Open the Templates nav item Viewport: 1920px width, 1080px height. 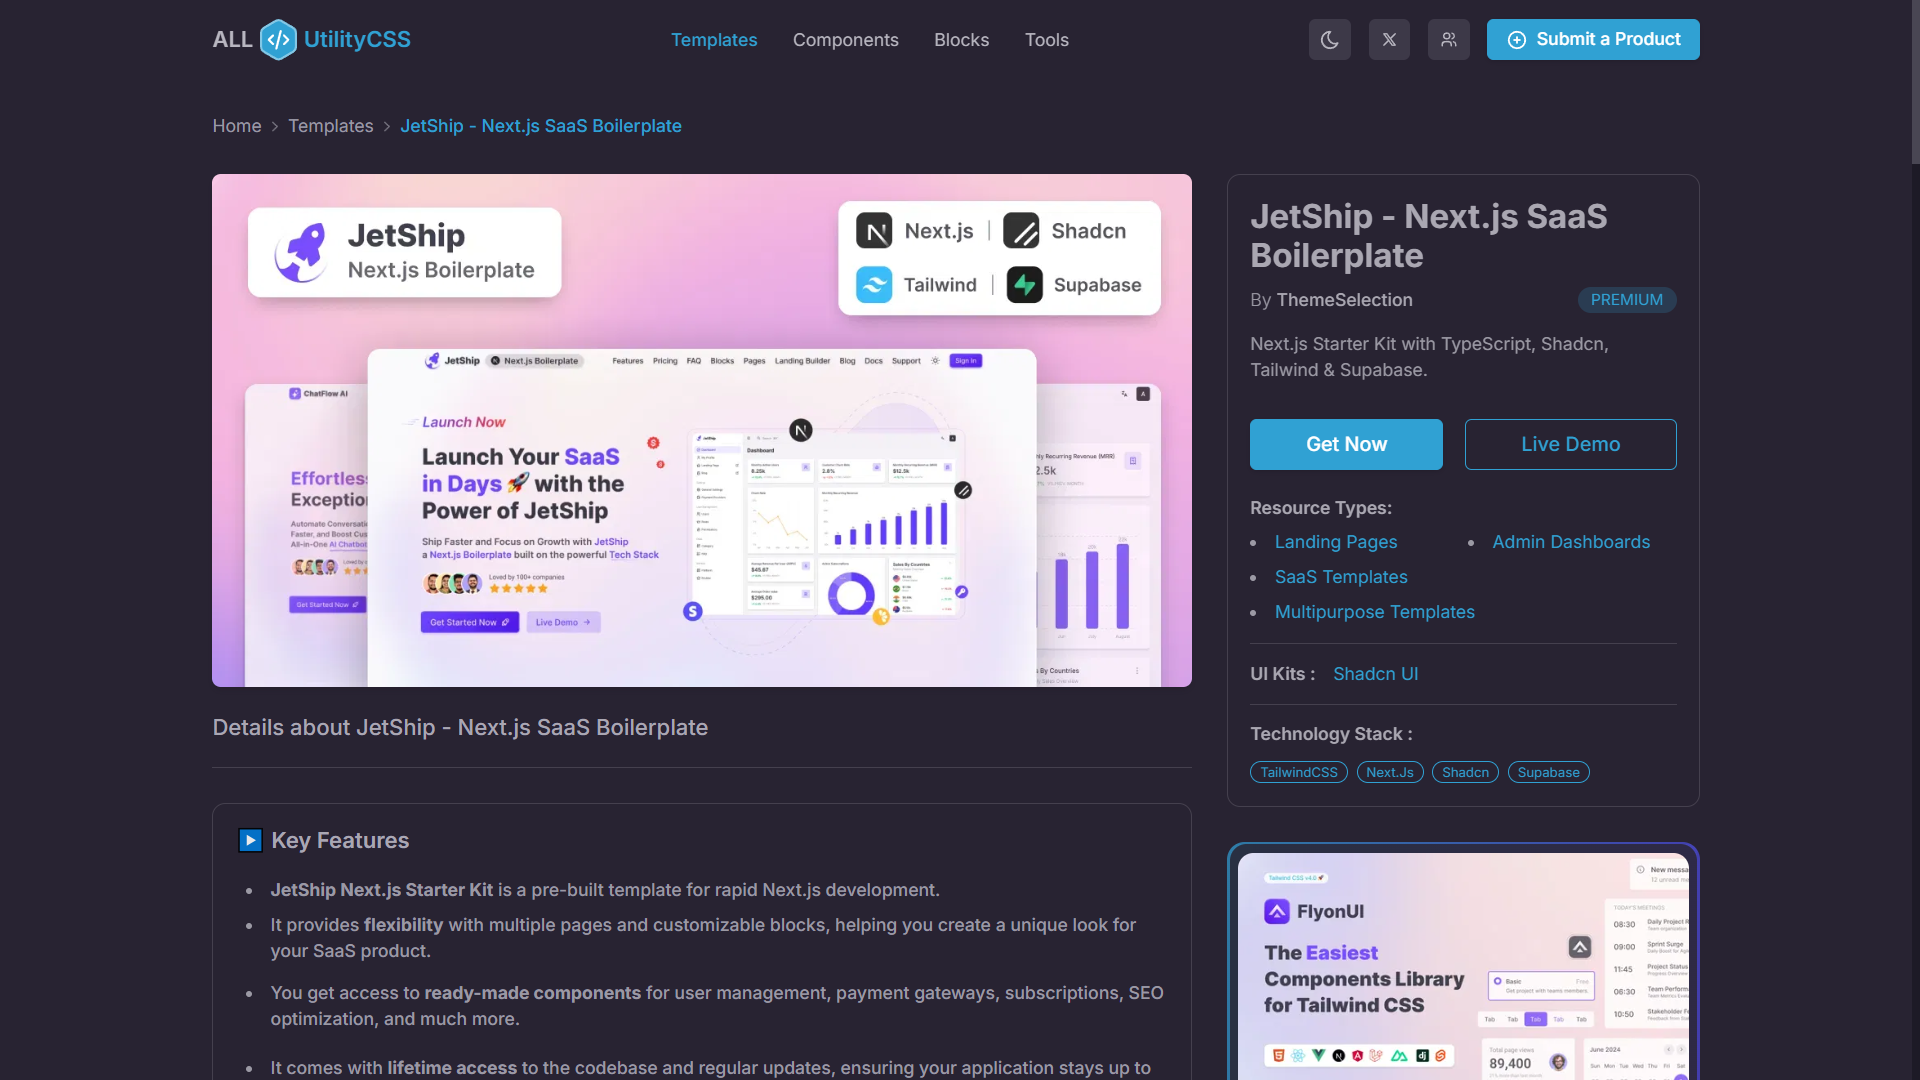tap(714, 40)
